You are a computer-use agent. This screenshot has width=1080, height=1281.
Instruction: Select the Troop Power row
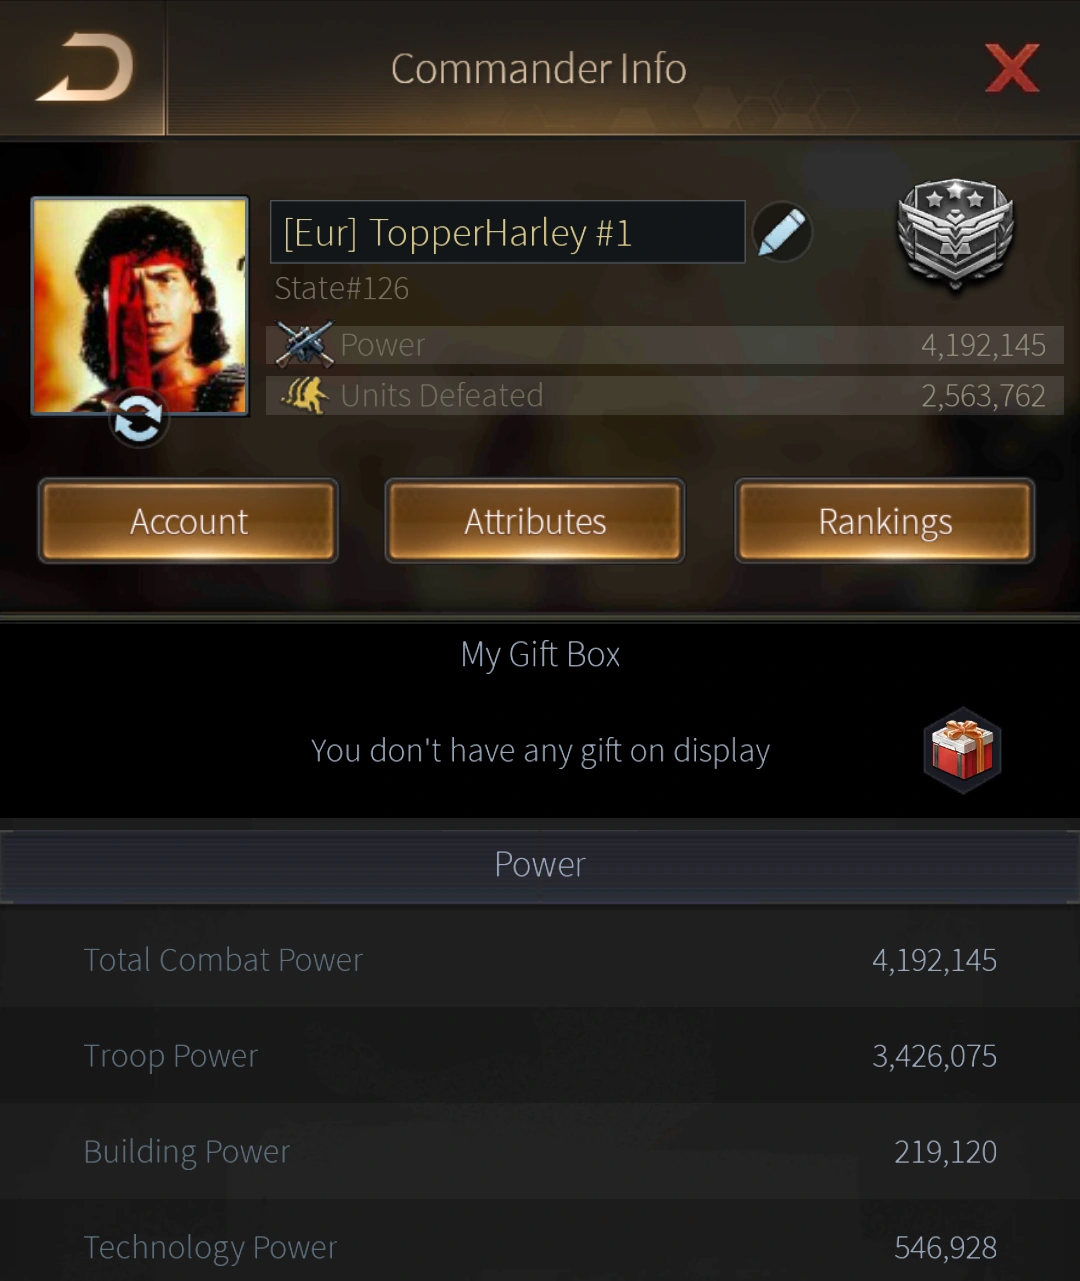(540, 1056)
